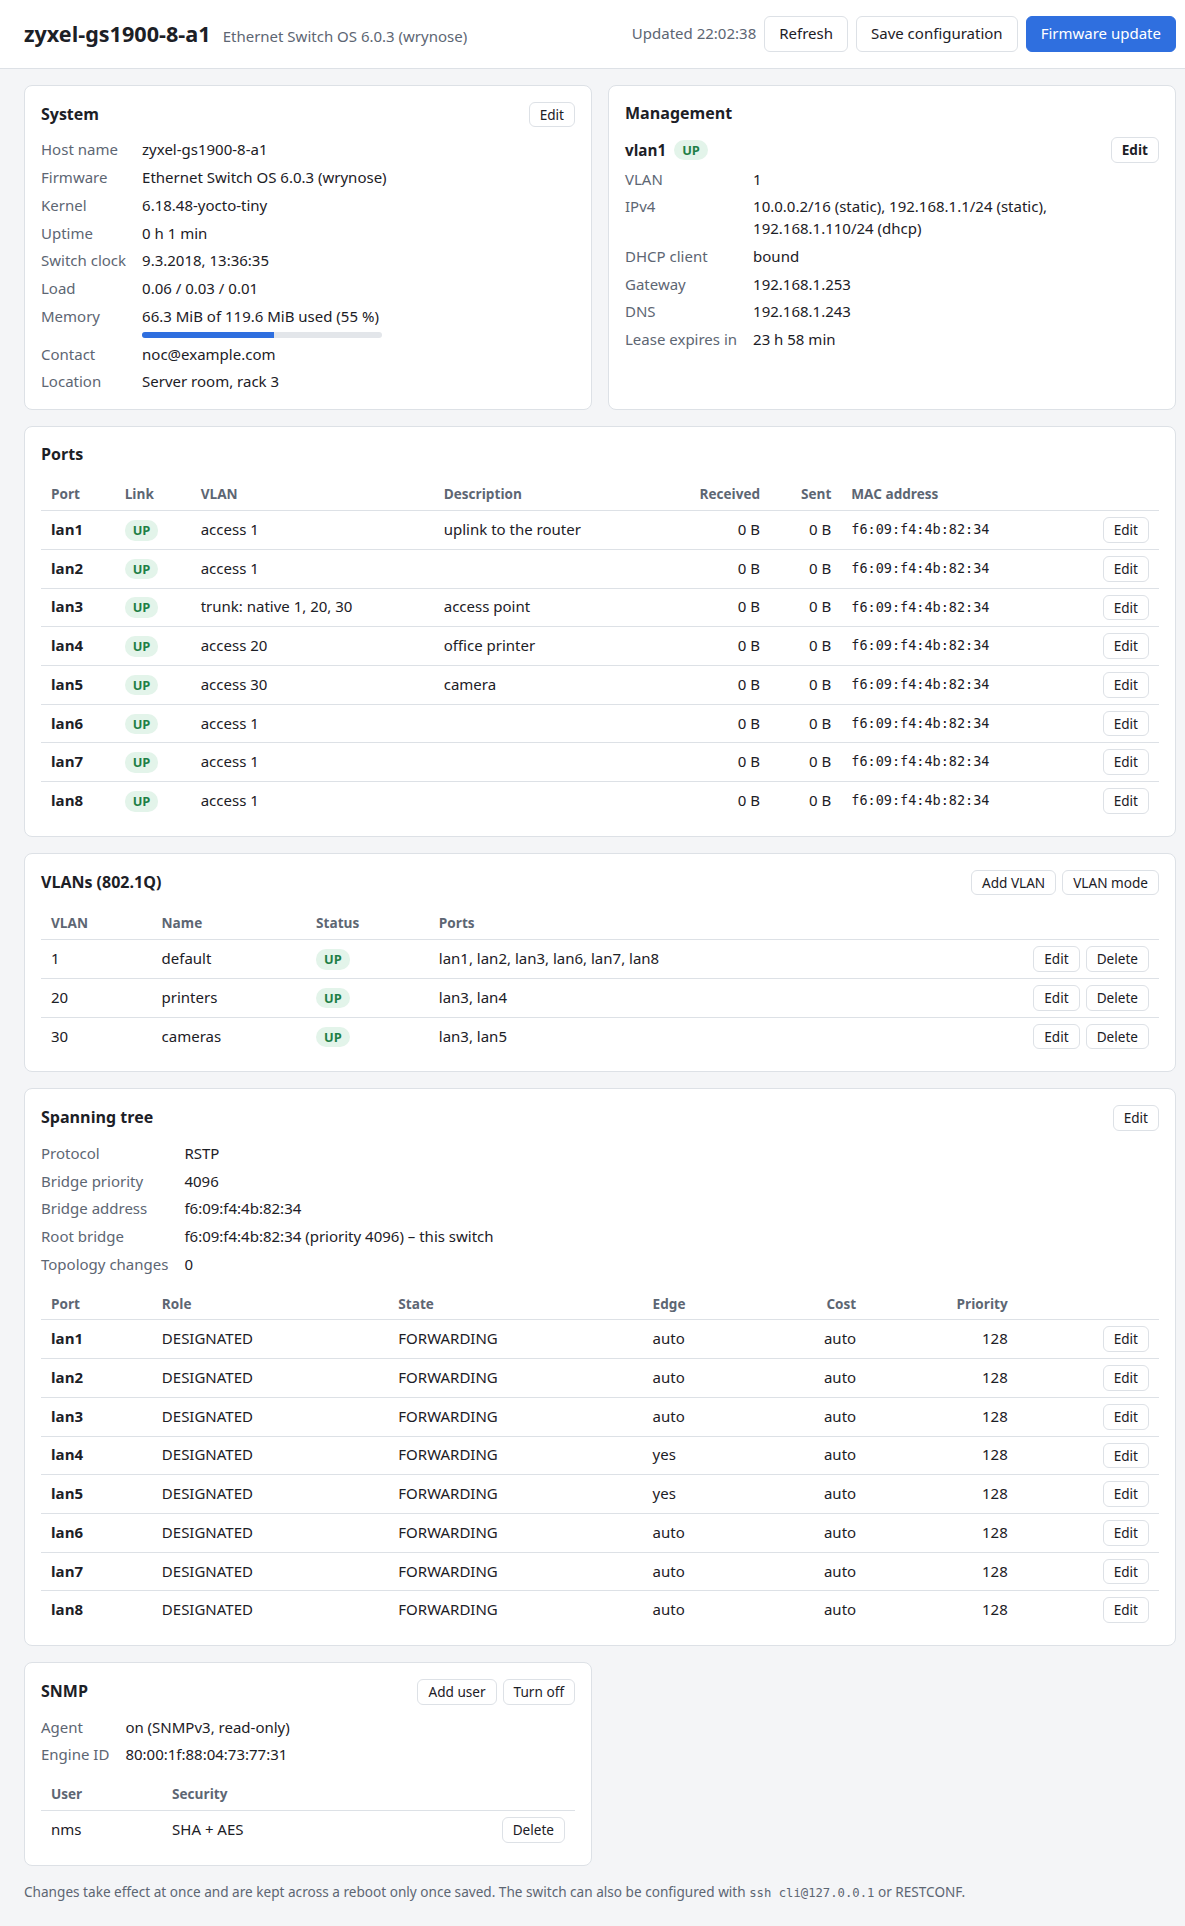The height and width of the screenshot is (1926, 1185).
Task: Open Firmware update
Action: [1100, 34]
